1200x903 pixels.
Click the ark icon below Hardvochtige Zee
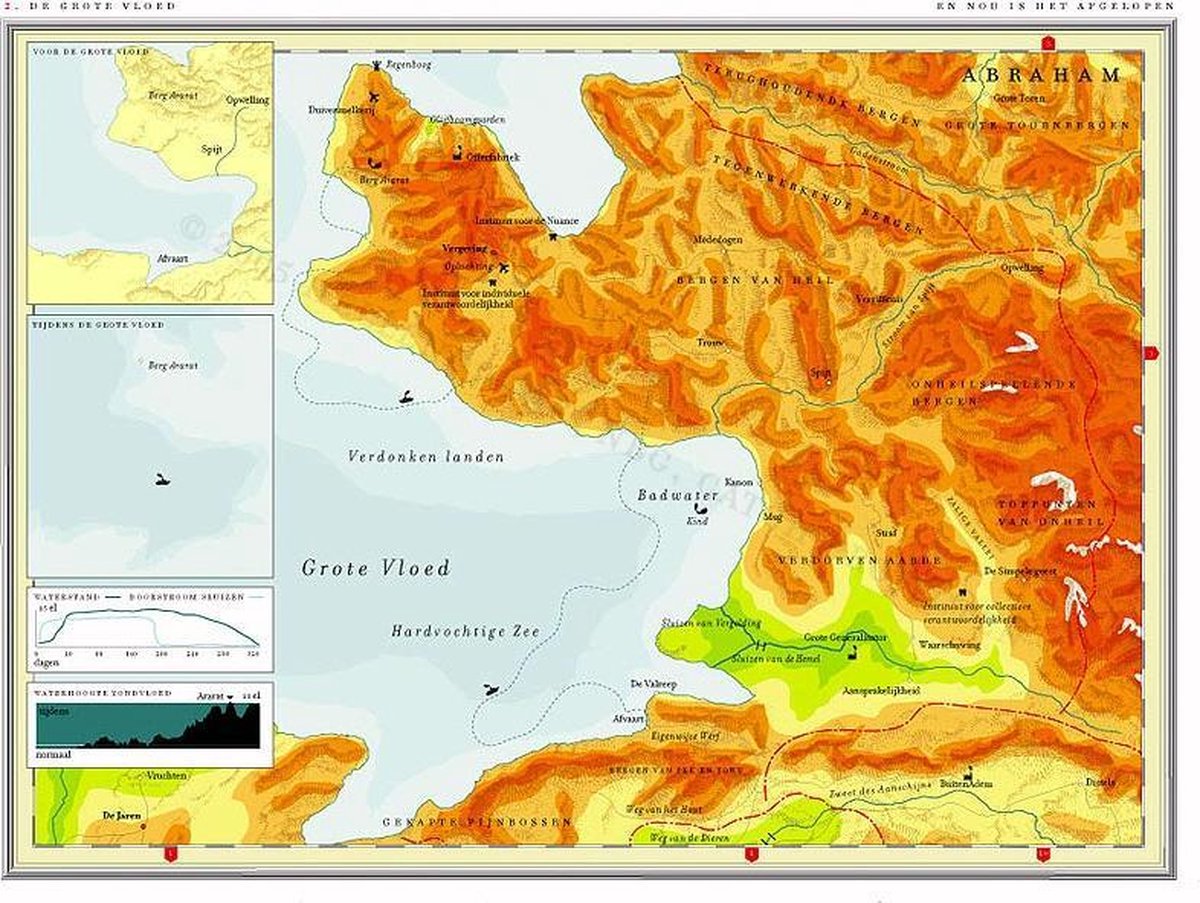491,689
